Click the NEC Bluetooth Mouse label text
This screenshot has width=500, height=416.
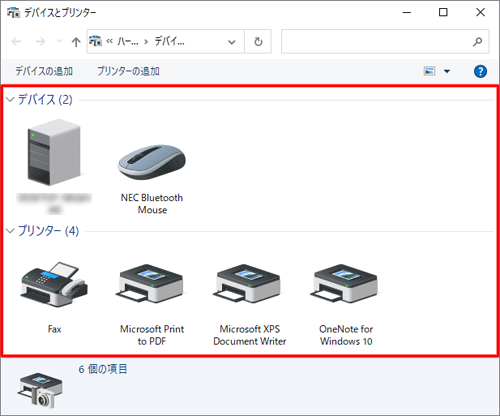[152, 204]
